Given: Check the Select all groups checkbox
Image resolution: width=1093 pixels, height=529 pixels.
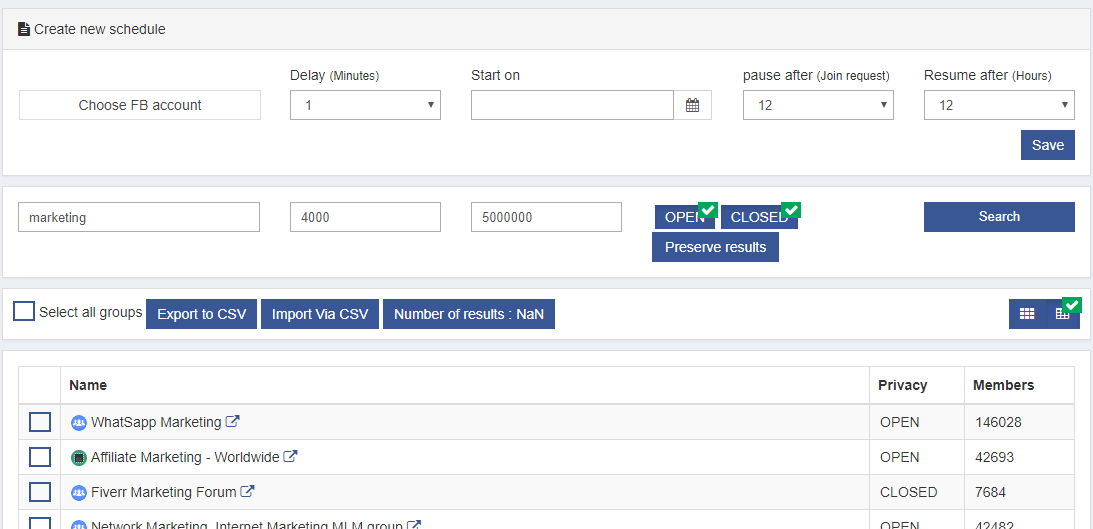Looking at the screenshot, I should click(x=24, y=312).
